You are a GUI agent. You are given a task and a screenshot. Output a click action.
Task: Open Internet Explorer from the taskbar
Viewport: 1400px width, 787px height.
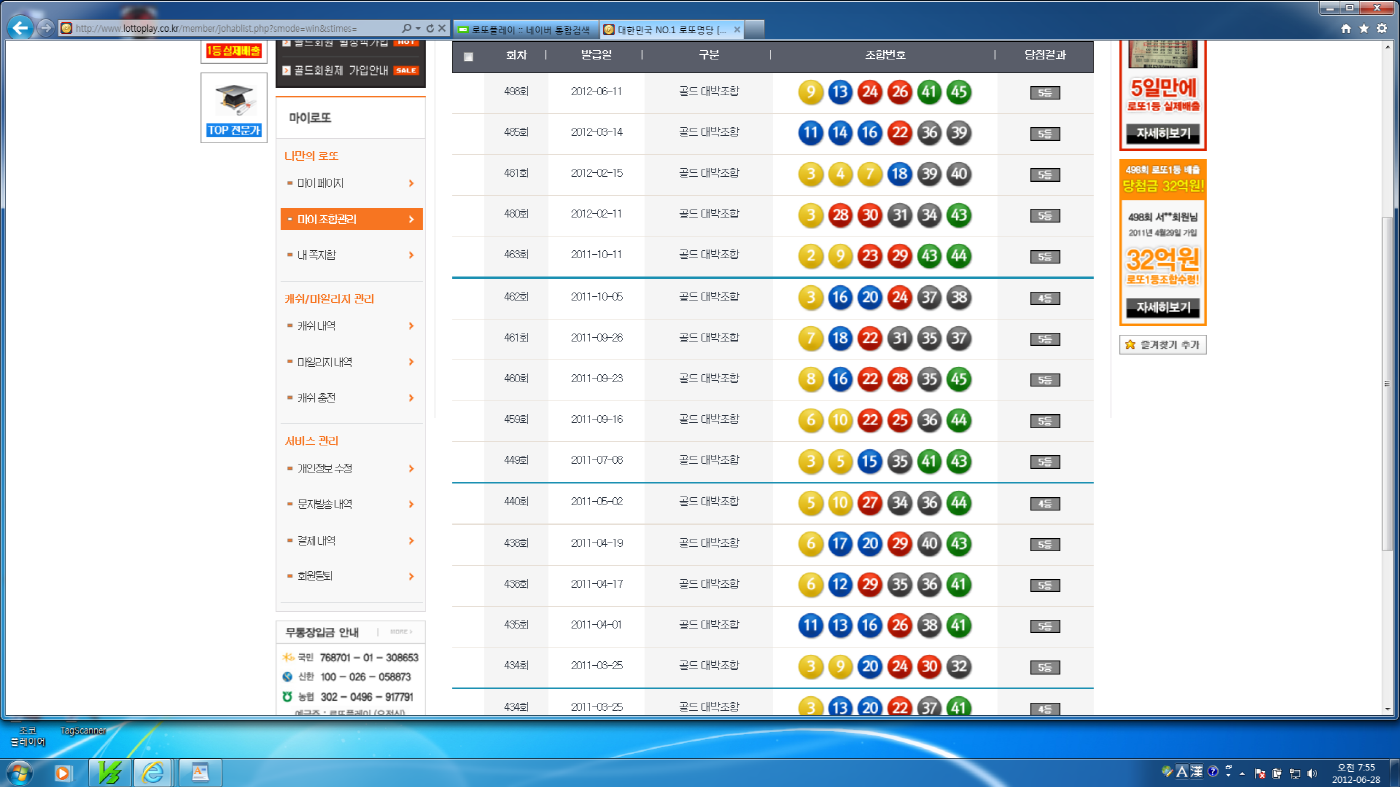tap(154, 772)
